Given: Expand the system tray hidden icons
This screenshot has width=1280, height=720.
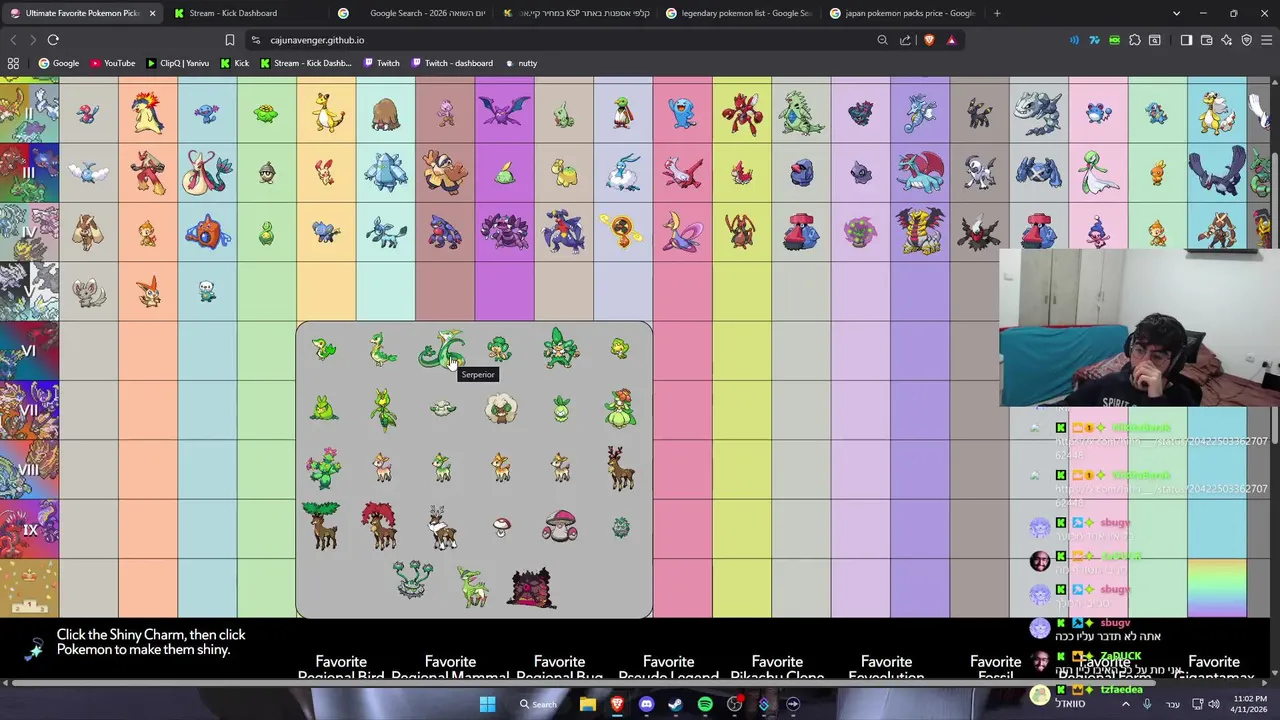Looking at the screenshot, I should (1125, 704).
